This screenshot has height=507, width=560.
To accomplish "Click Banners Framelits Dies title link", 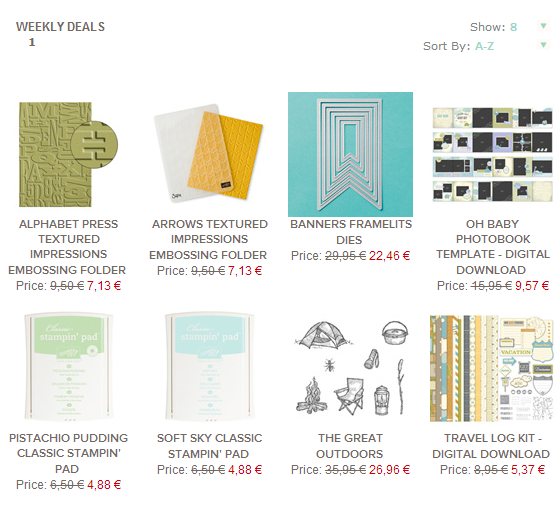I will point(350,232).
